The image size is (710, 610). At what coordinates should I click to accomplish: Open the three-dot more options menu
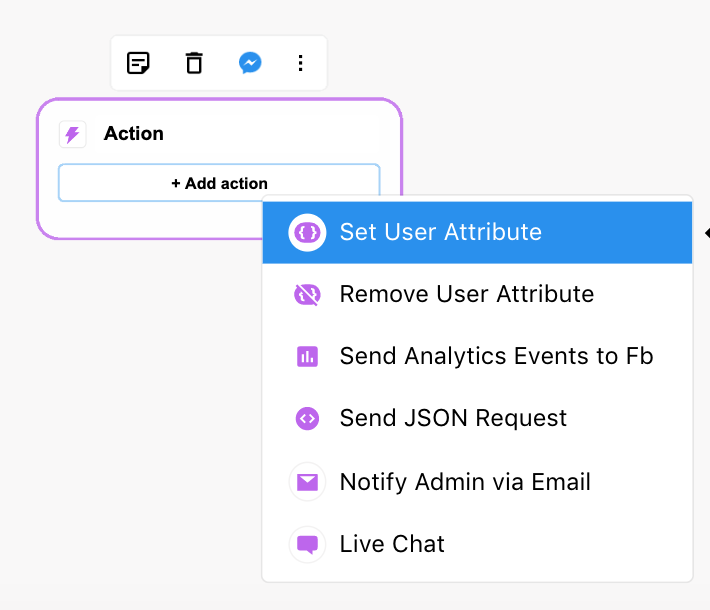(x=300, y=63)
